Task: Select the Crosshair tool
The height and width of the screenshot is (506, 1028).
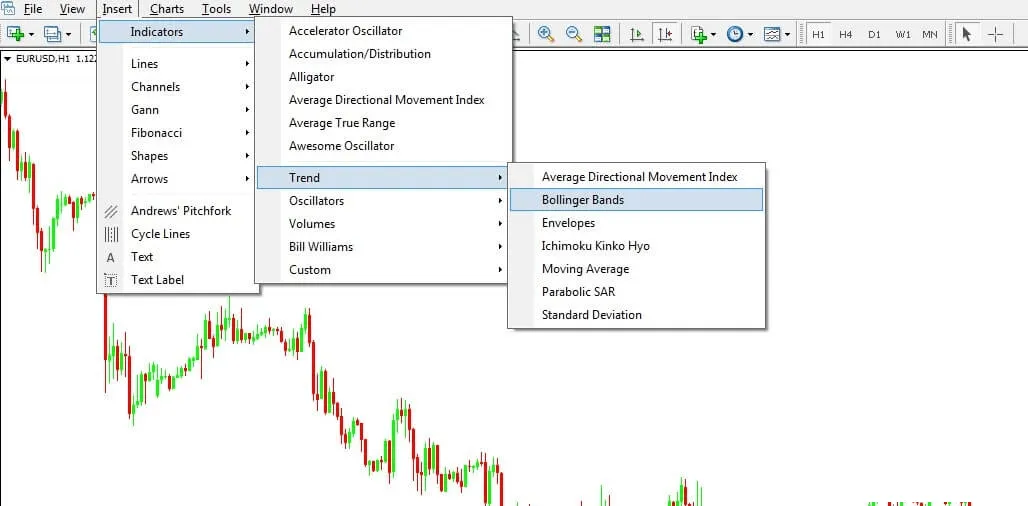Action: 995,34
